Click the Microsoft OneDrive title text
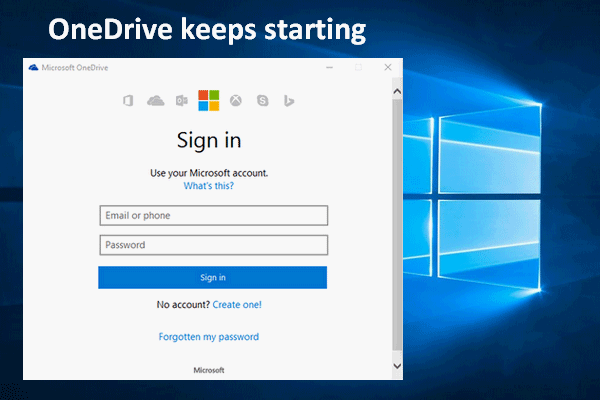Screen dimensions: 600x400 pos(75,68)
